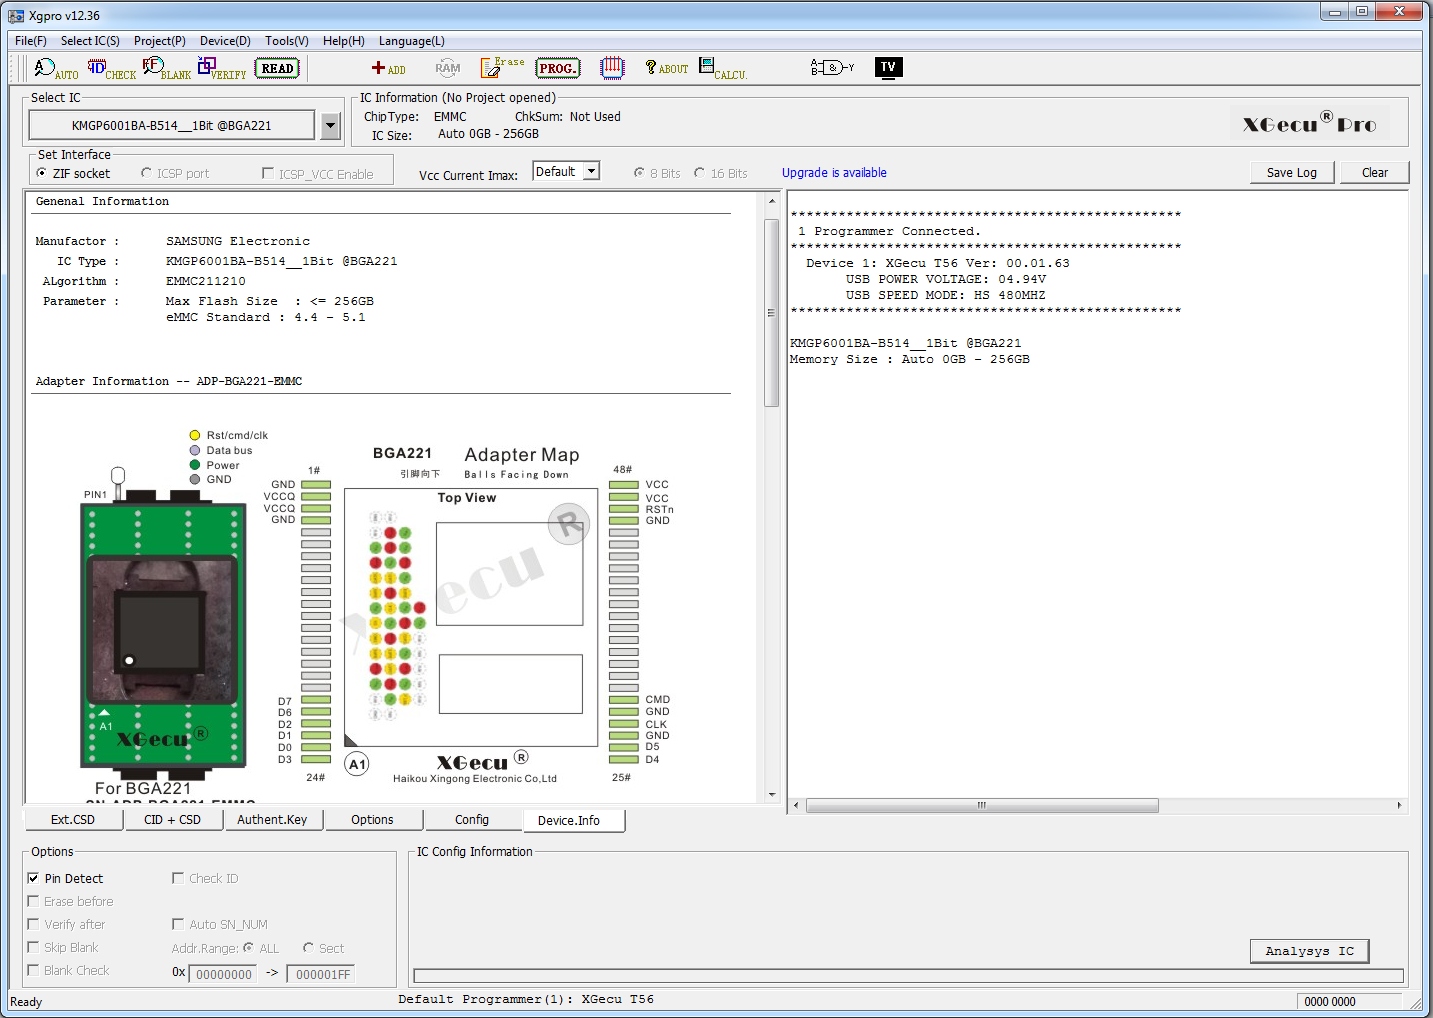Select the 16 Bits radio option
This screenshot has width=1433, height=1018.
699,173
